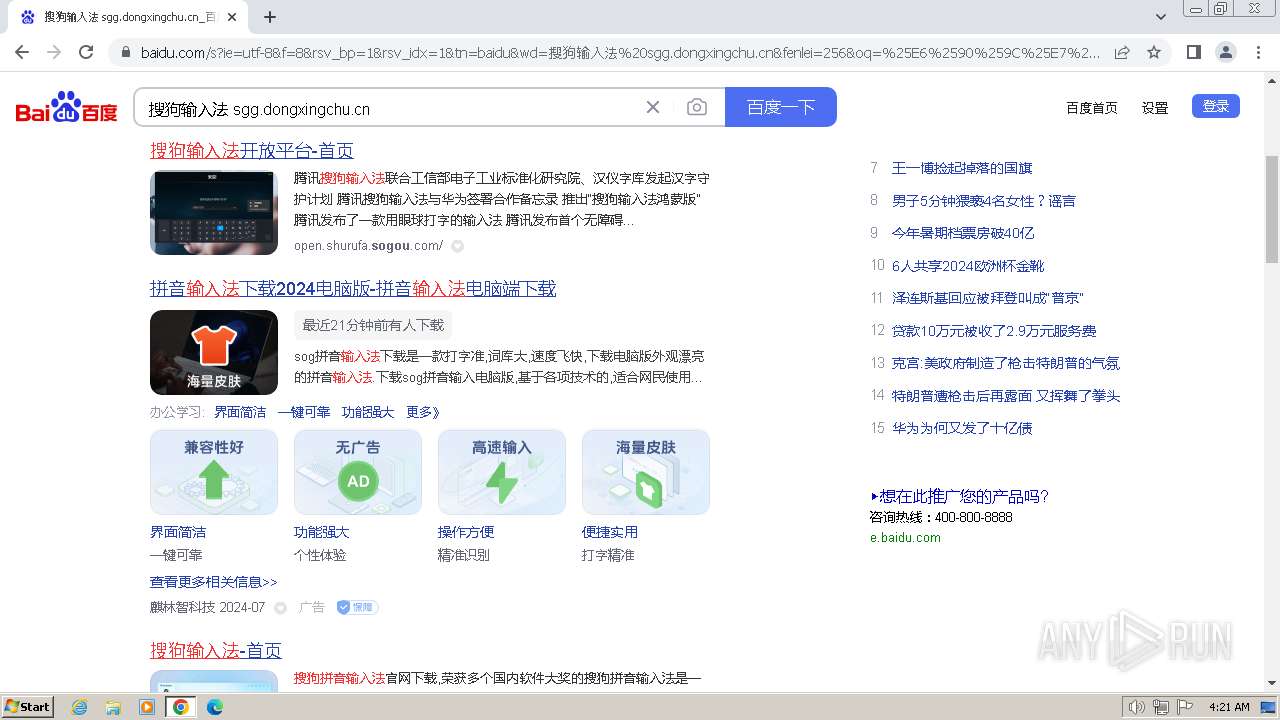Open the media player taskbar icon
Screen dimensions: 1280x720
(147, 707)
